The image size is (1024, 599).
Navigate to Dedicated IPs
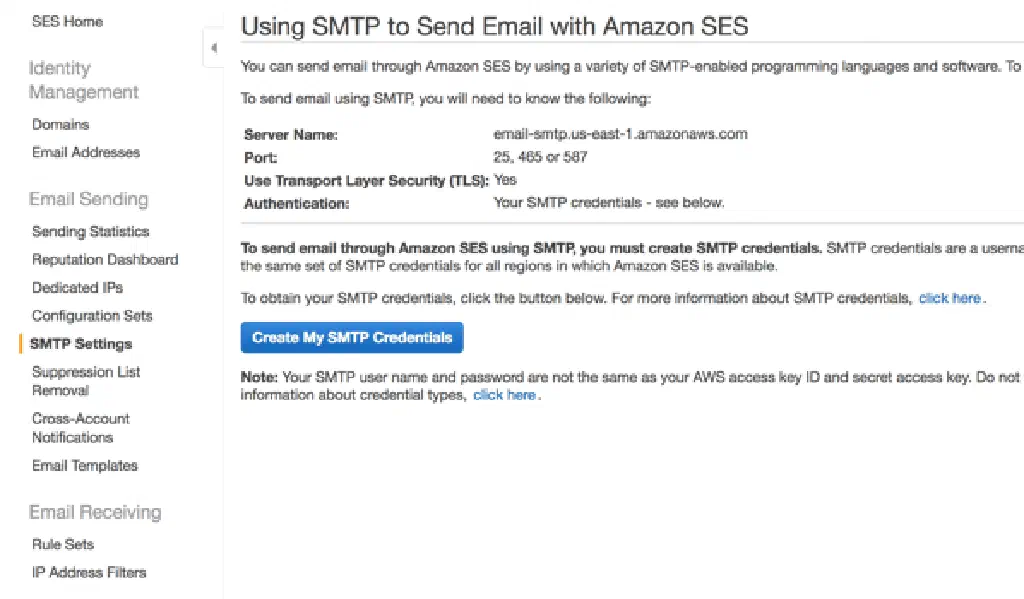click(x=77, y=287)
